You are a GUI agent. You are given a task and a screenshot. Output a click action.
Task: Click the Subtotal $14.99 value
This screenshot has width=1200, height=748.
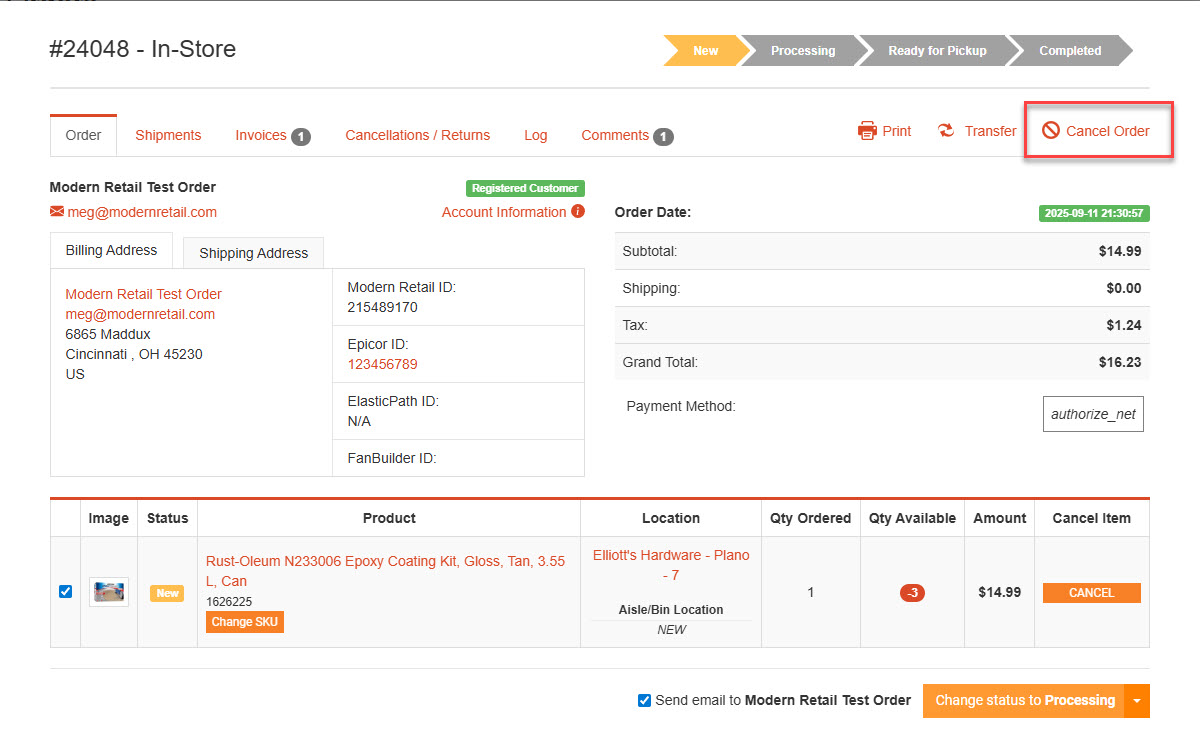[x=1120, y=251]
